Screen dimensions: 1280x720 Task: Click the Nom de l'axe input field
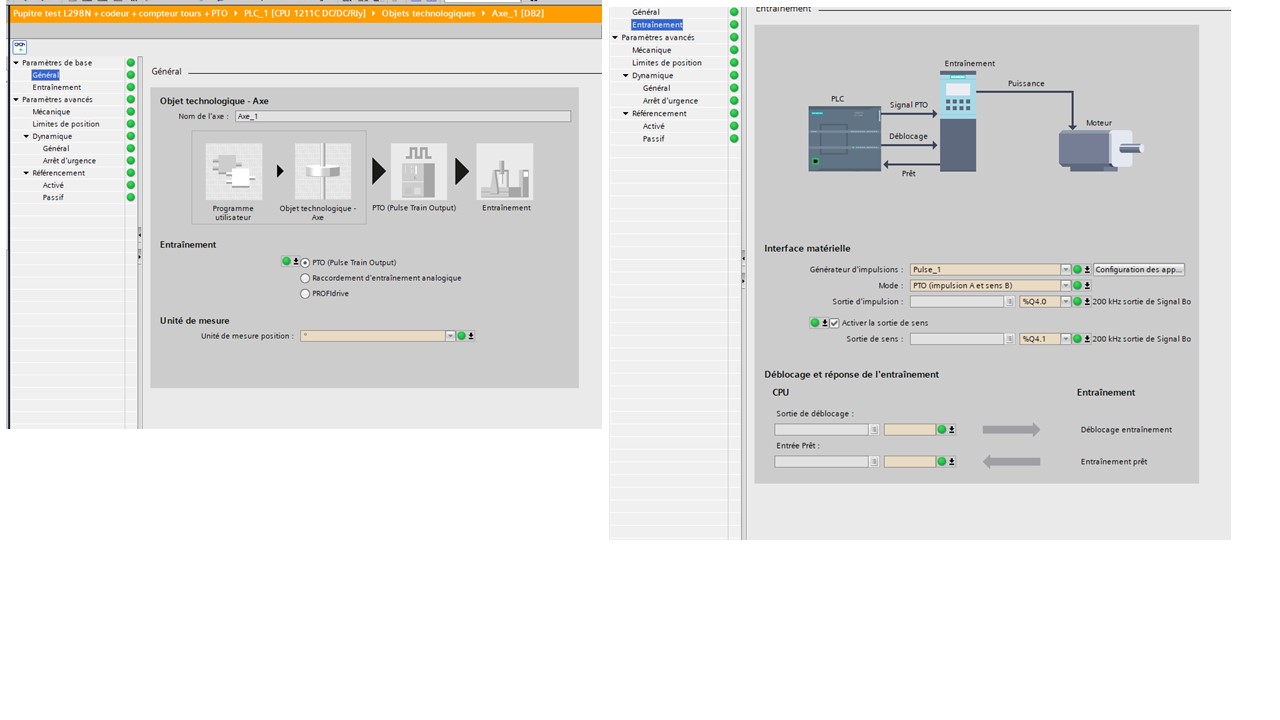402,116
